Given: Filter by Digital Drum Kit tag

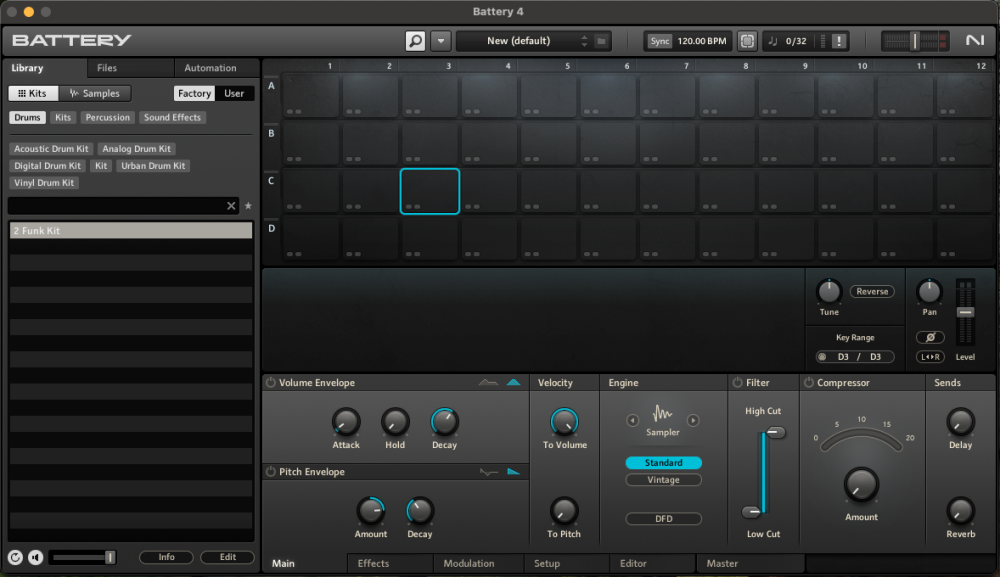Looking at the screenshot, I should click(47, 166).
